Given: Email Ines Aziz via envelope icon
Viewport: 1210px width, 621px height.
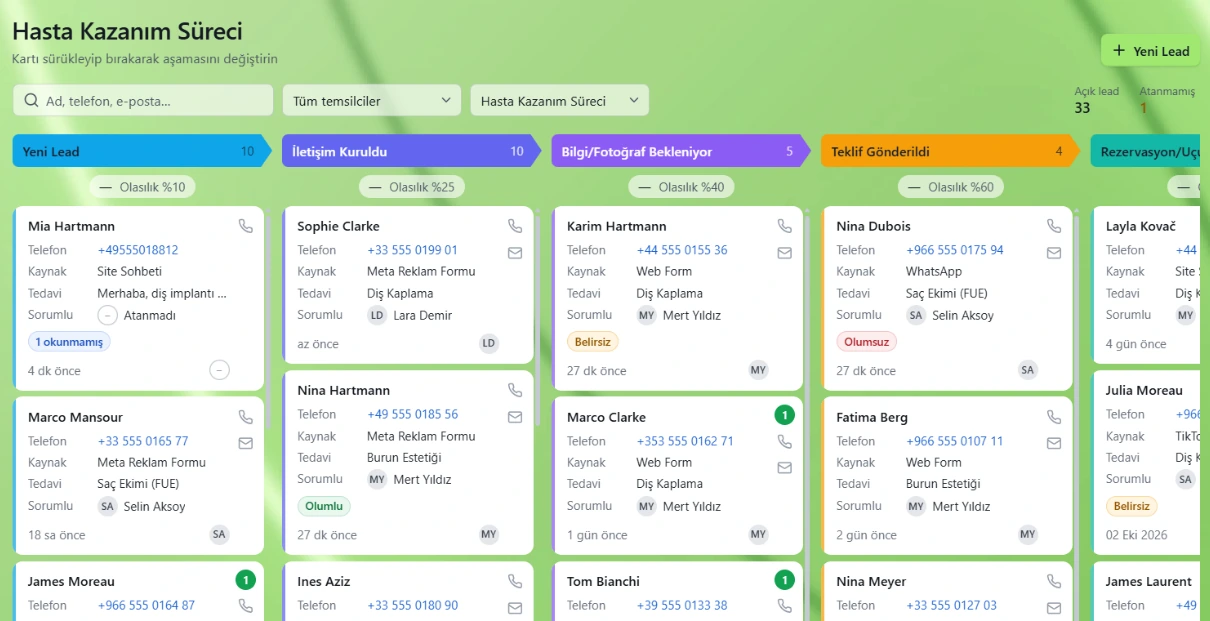Looking at the screenshot, I should pyautogui.click(x=515, y=608).
